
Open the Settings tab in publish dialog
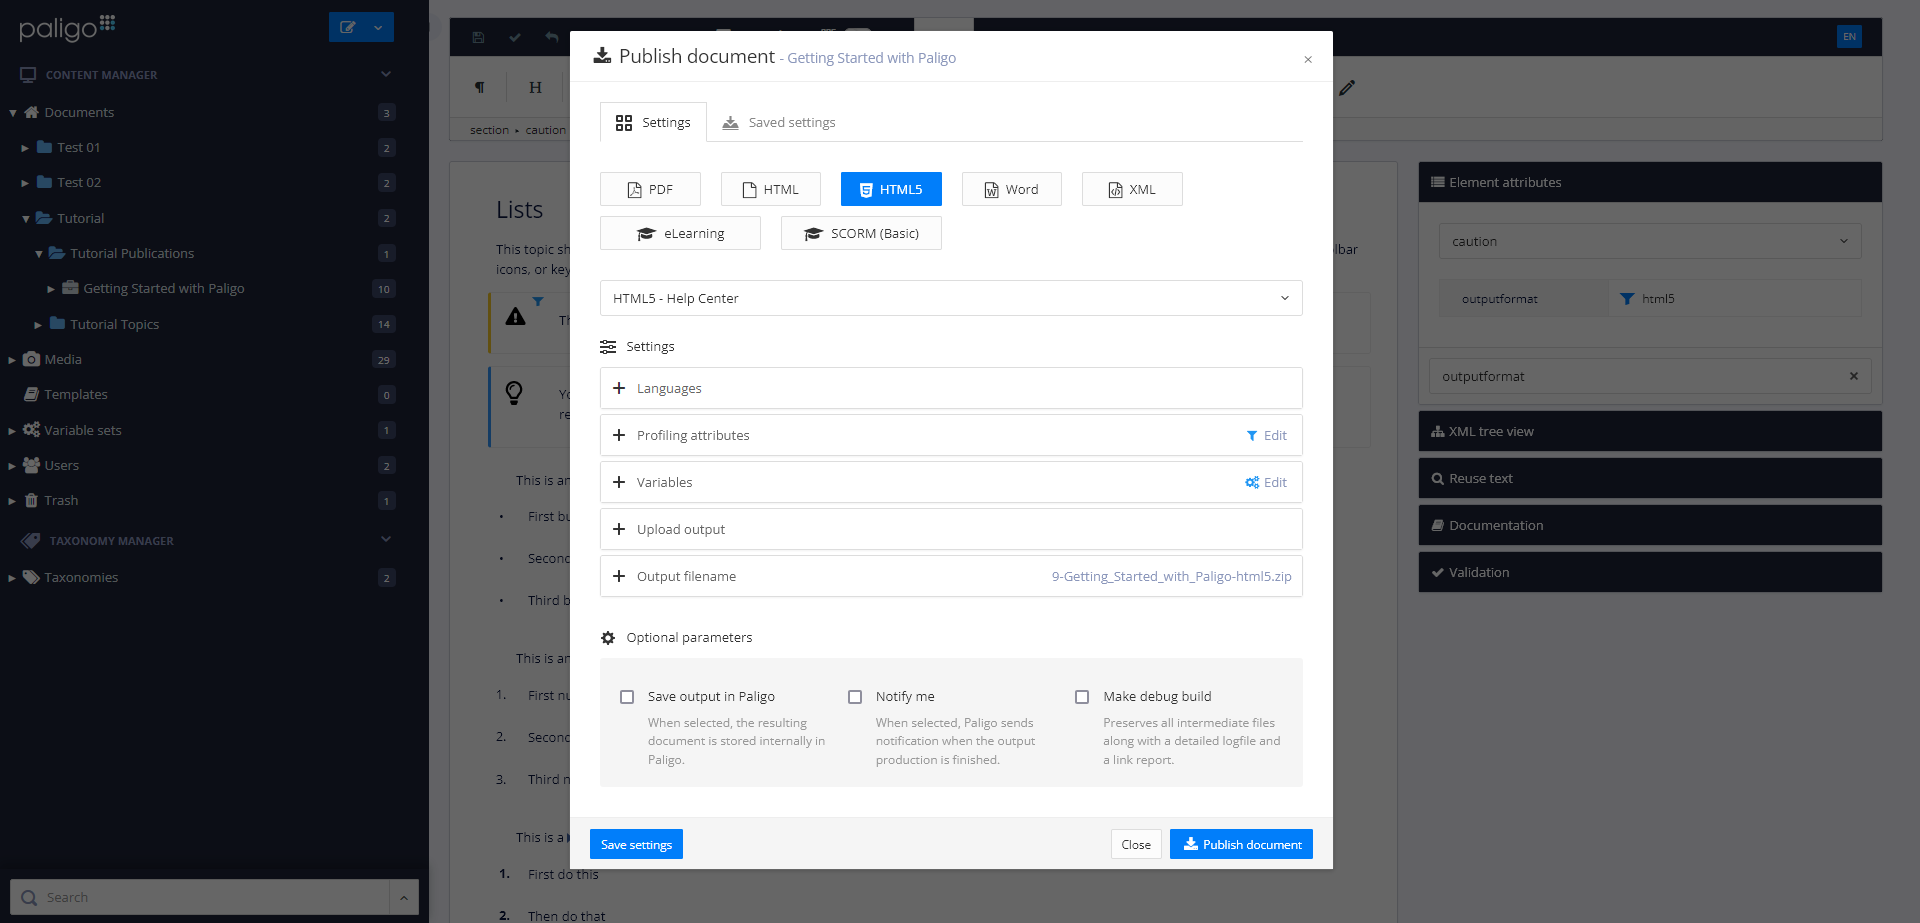point(653,122)
